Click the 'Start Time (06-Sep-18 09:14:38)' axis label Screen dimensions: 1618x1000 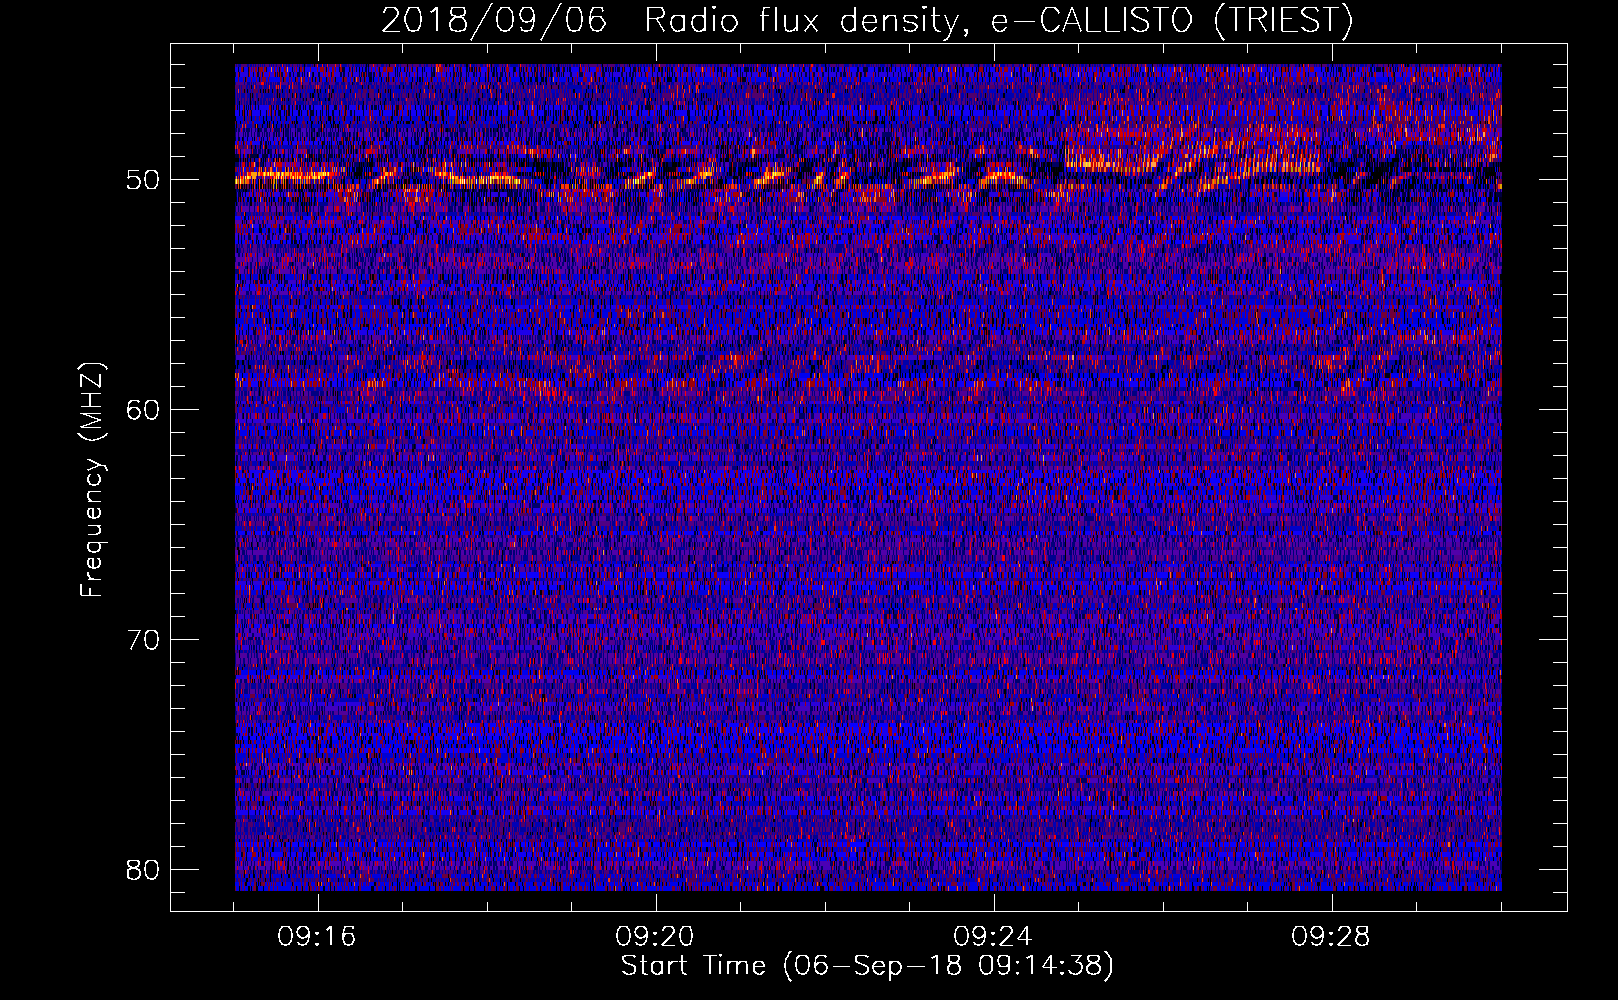coord(867,966)
